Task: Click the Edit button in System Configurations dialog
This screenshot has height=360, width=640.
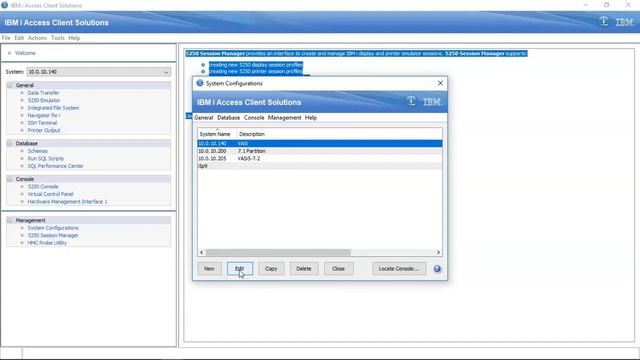Action: click(x=240, y=269)
